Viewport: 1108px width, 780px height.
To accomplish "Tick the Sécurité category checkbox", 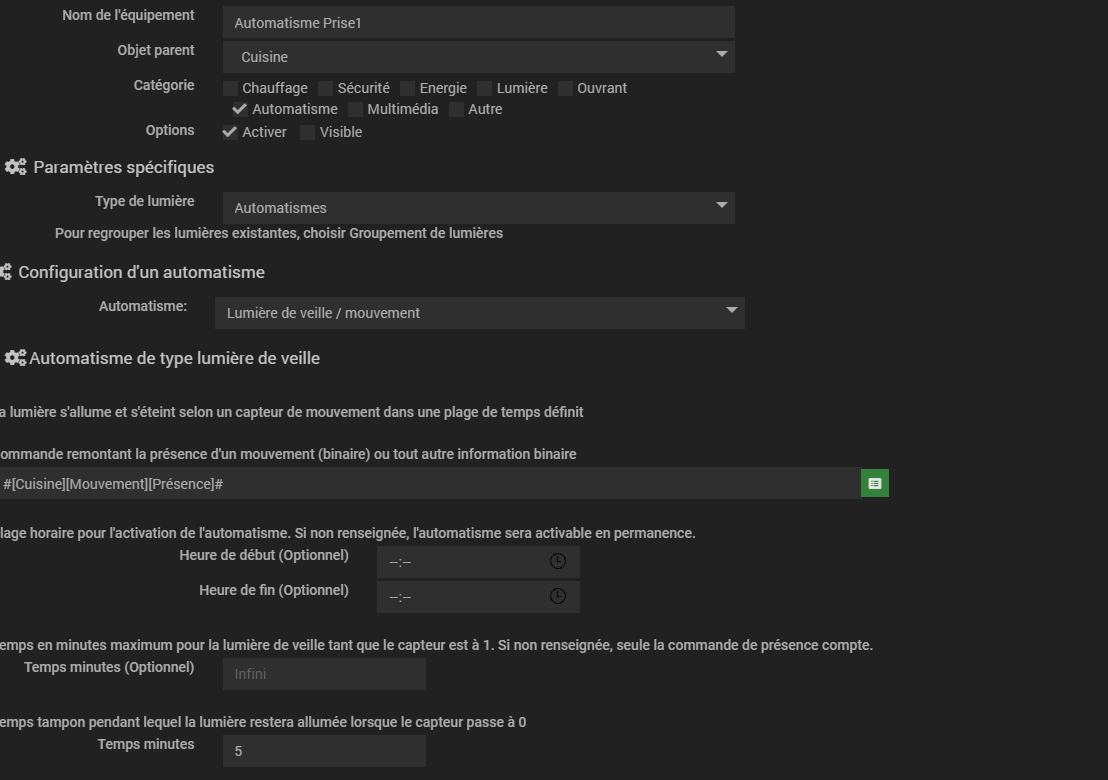I will coord(326,88).
